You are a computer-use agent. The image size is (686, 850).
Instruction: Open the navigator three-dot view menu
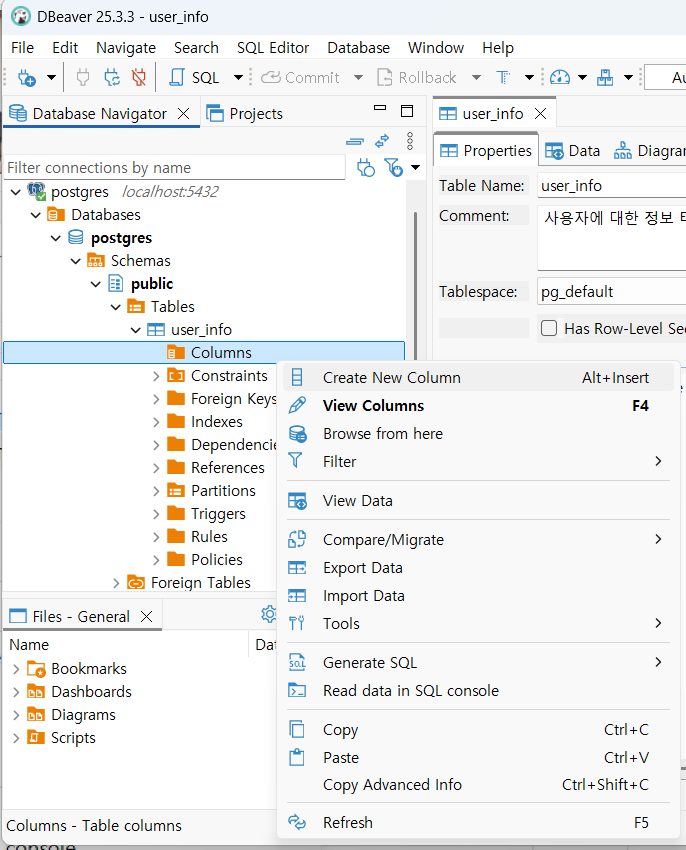pos(410,141)
